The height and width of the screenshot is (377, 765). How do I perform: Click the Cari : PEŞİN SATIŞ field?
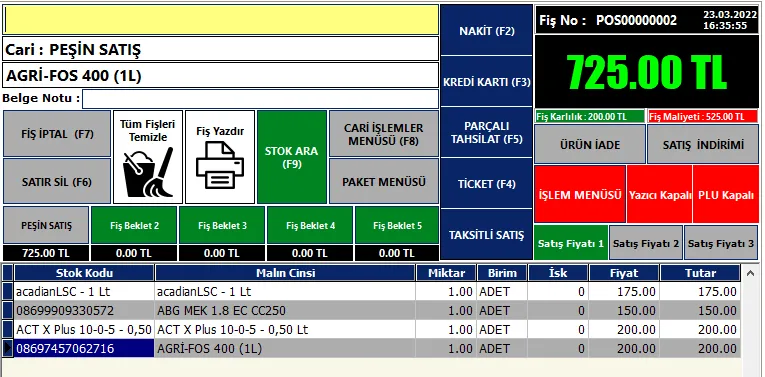(221, 49)
